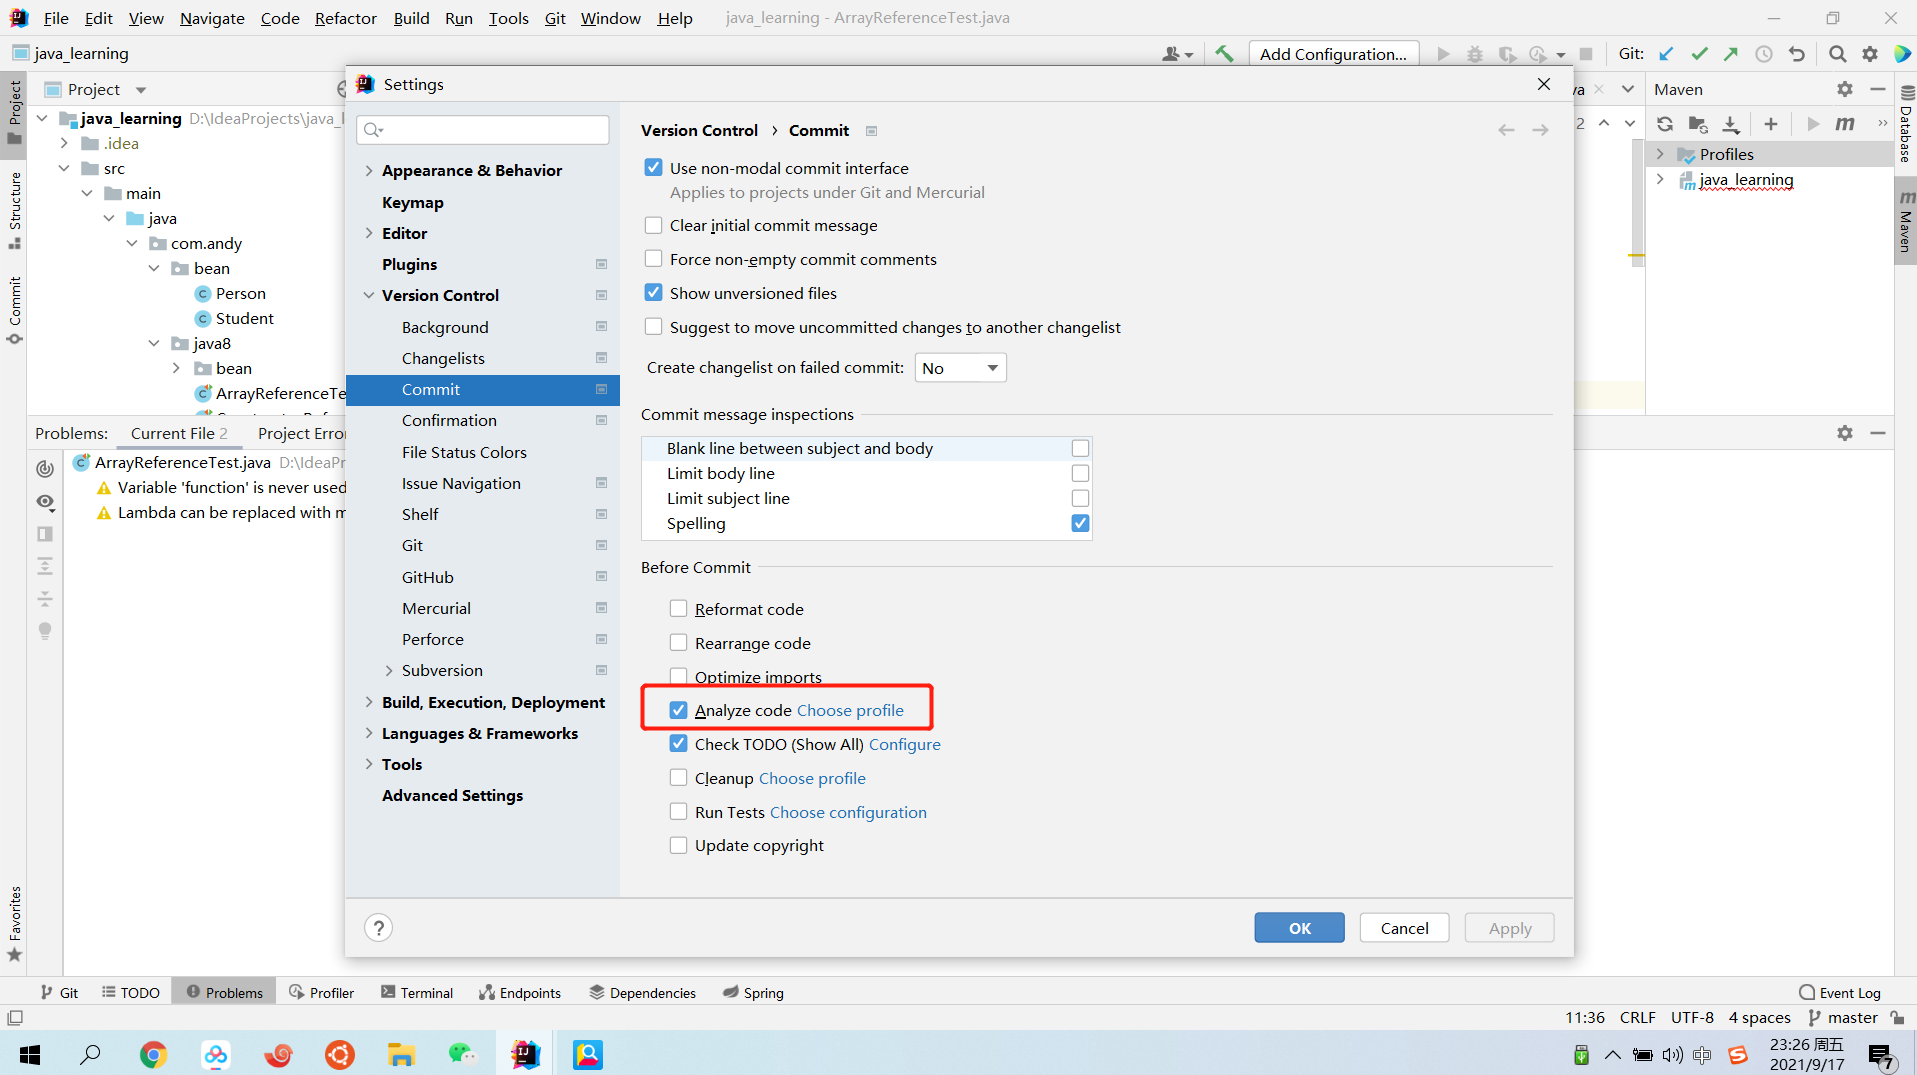Click the back navigation arrow in Settings
1917x1075 pixels.
1506,130
